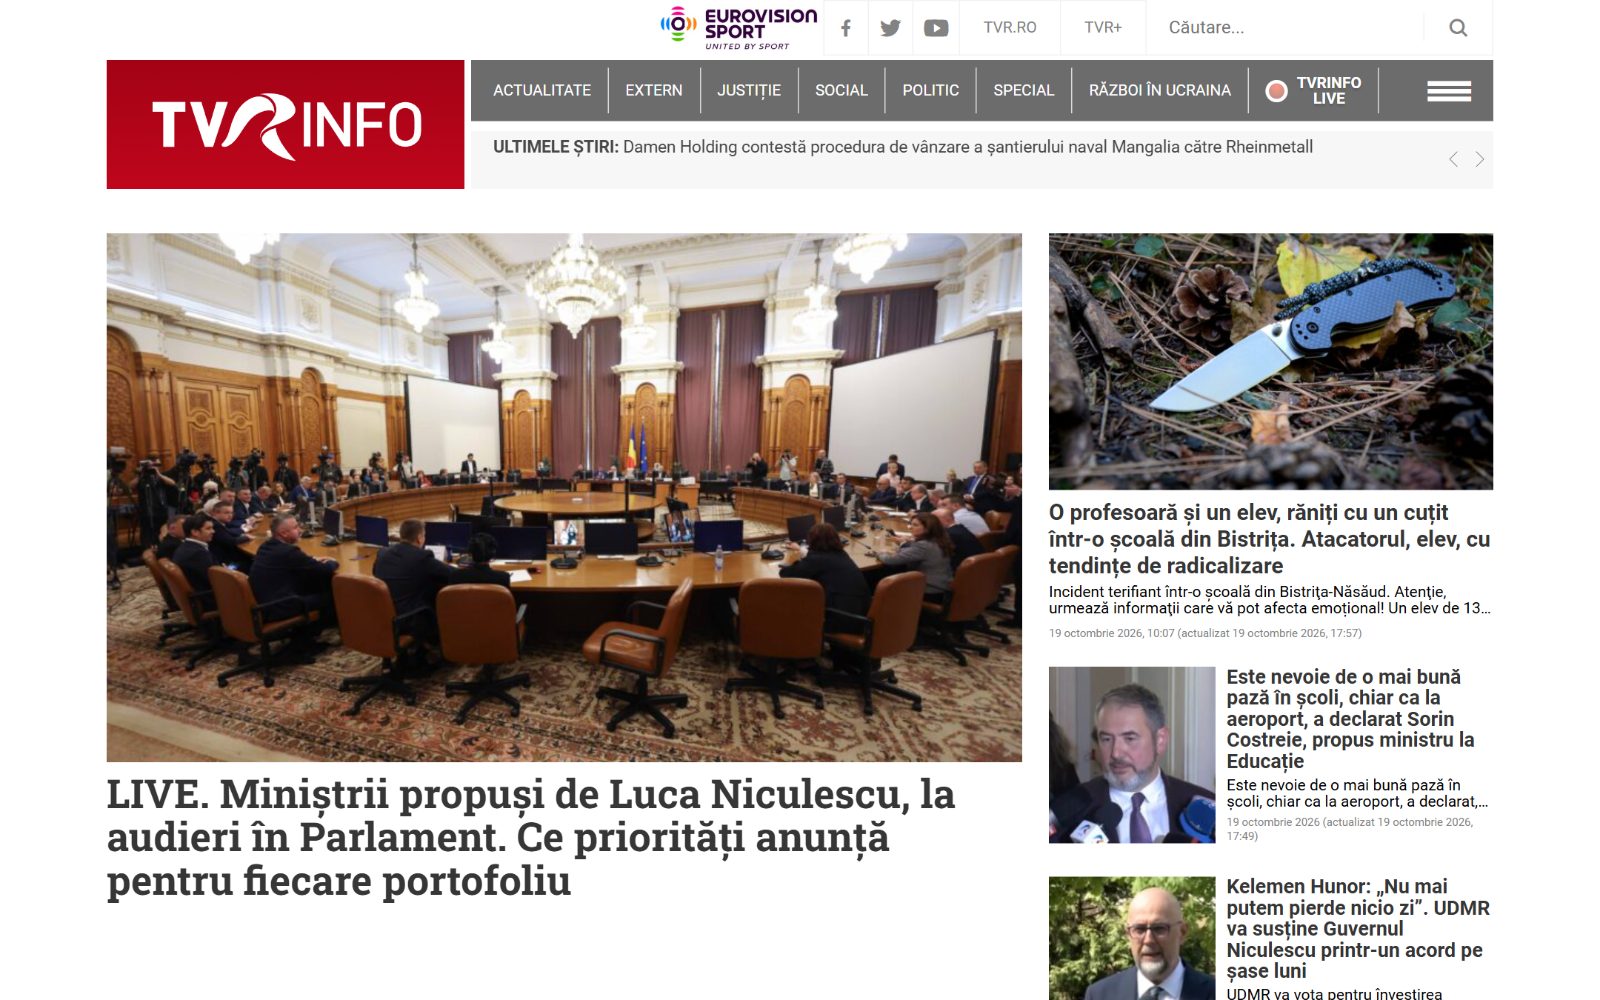Open the TVR+ link
Screen dimensions: 1600x1000
(1103, 28)
